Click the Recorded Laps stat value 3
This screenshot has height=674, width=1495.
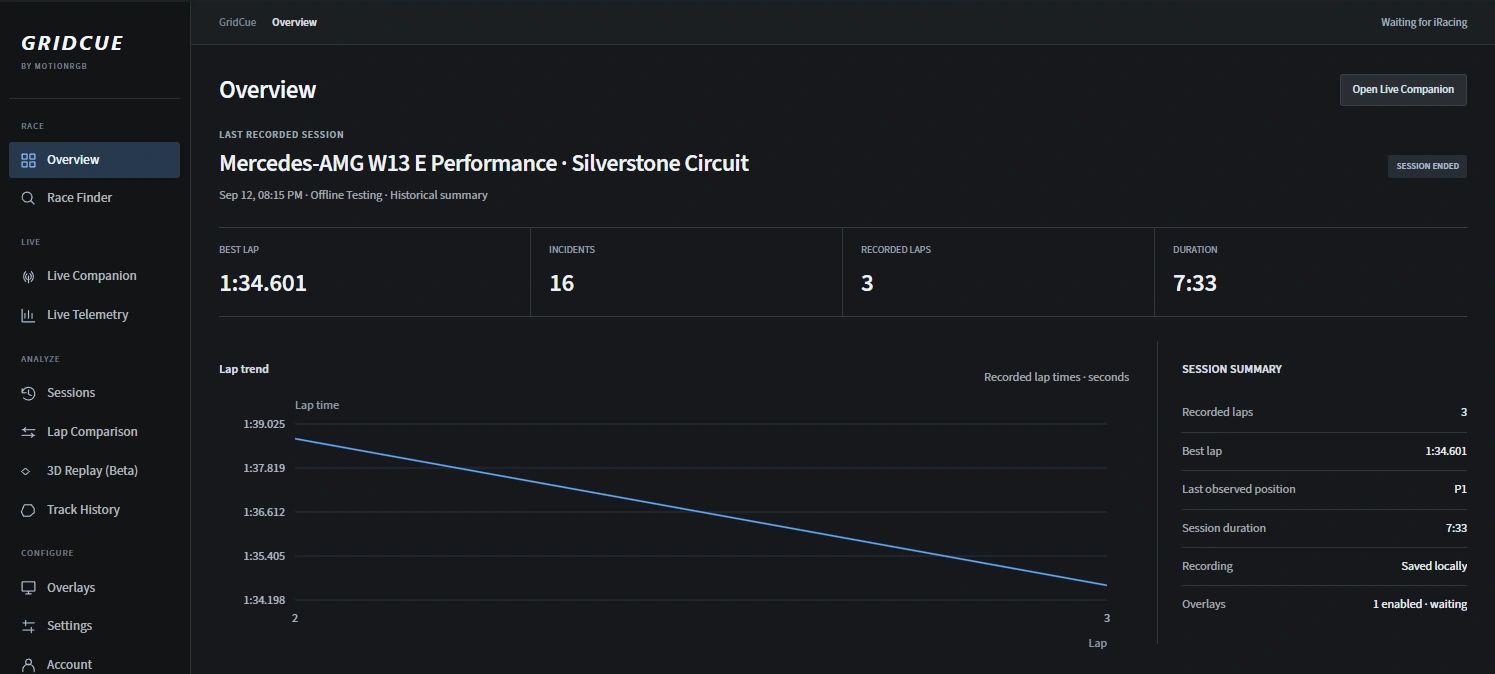pos(867,283)
